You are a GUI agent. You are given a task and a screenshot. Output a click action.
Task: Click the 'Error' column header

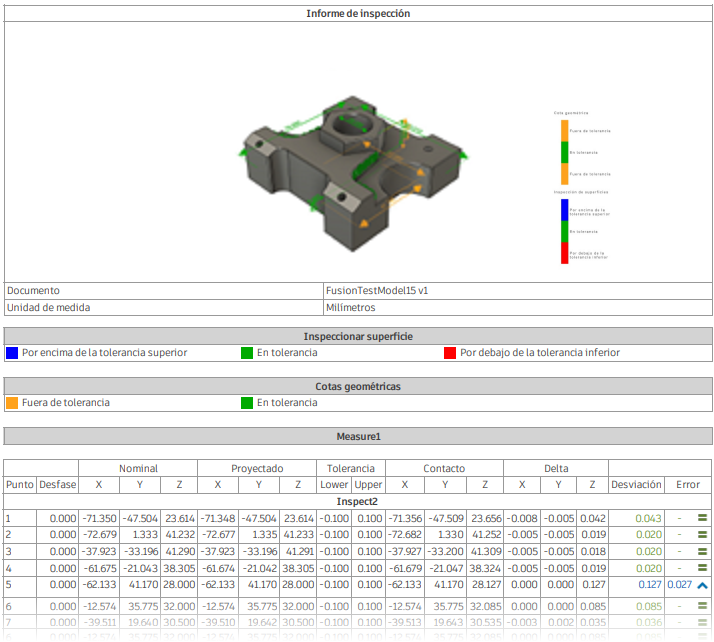coord(688,485)
